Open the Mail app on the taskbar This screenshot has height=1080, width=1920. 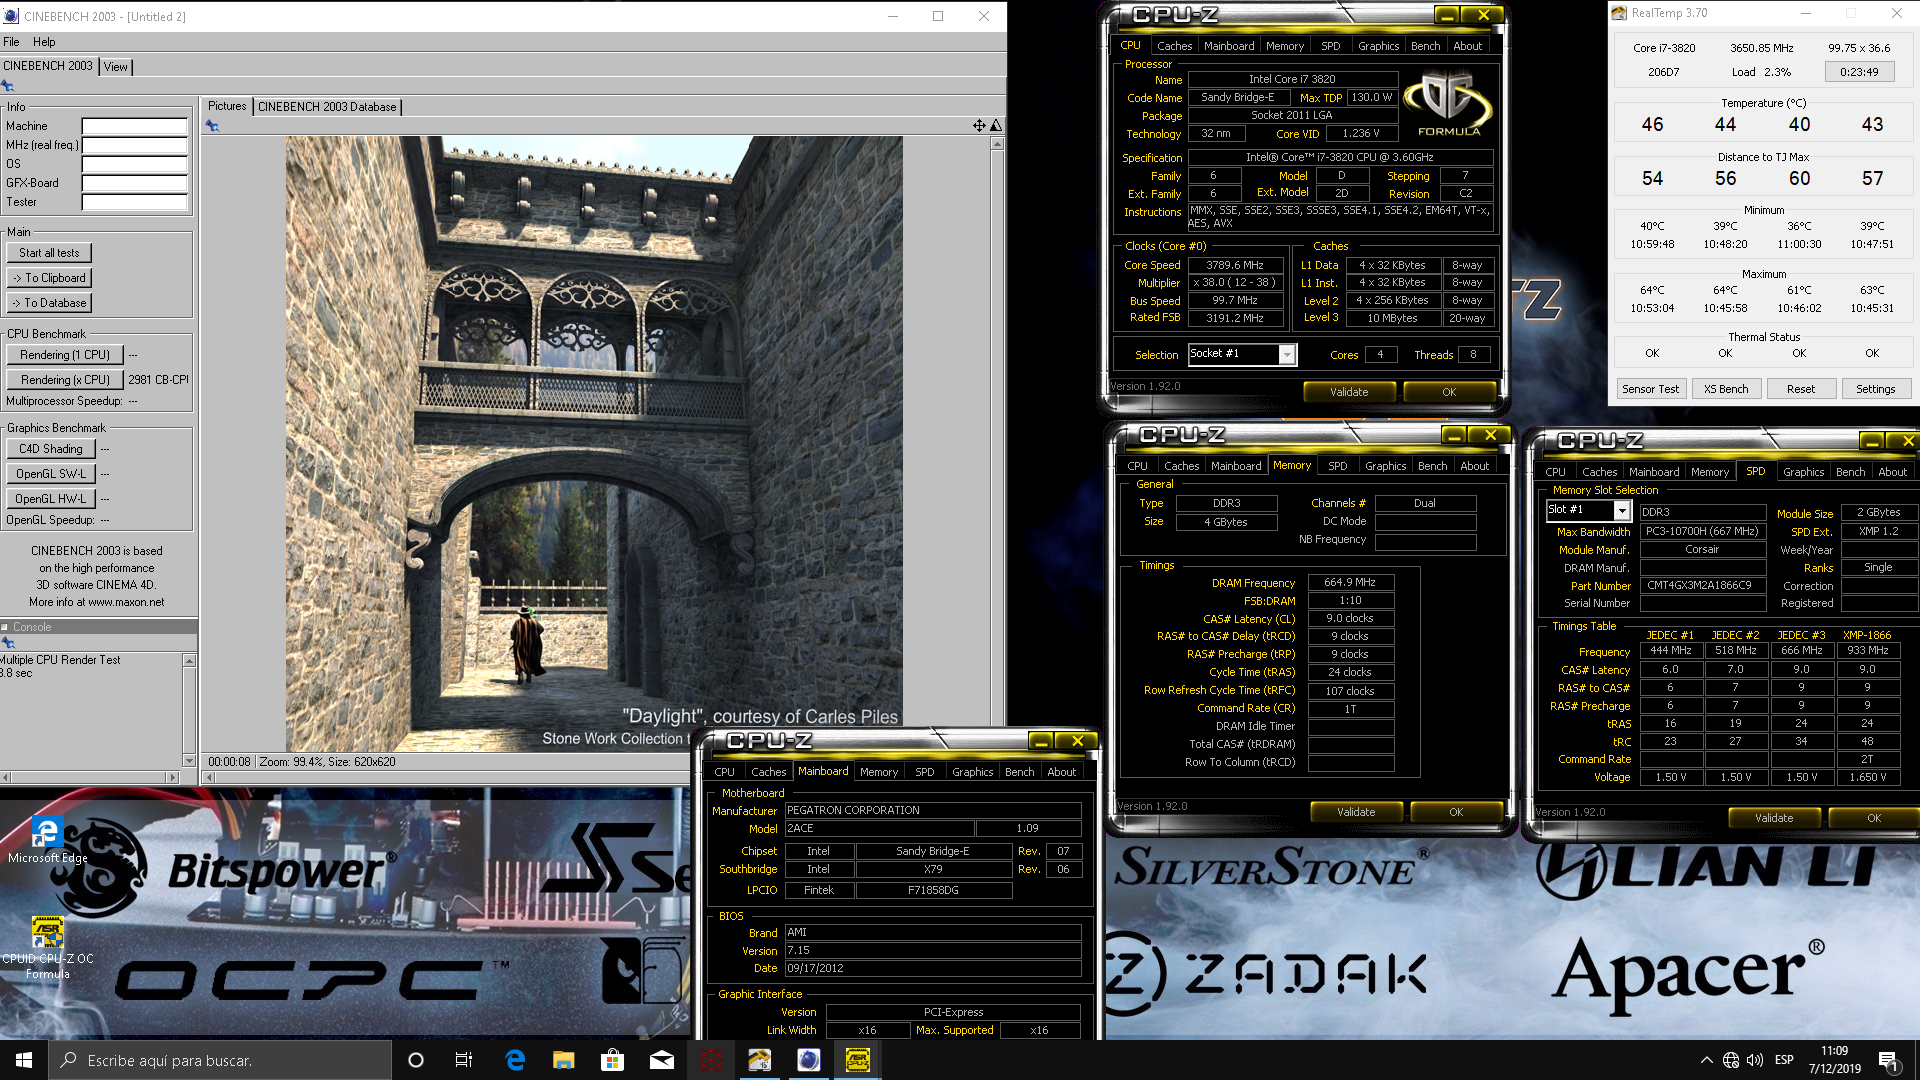[x=661, y=1060]
